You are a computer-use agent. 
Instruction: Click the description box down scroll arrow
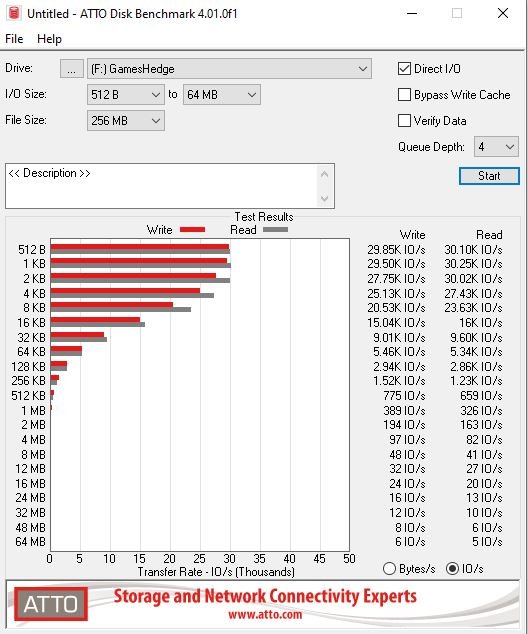[324, 198]
